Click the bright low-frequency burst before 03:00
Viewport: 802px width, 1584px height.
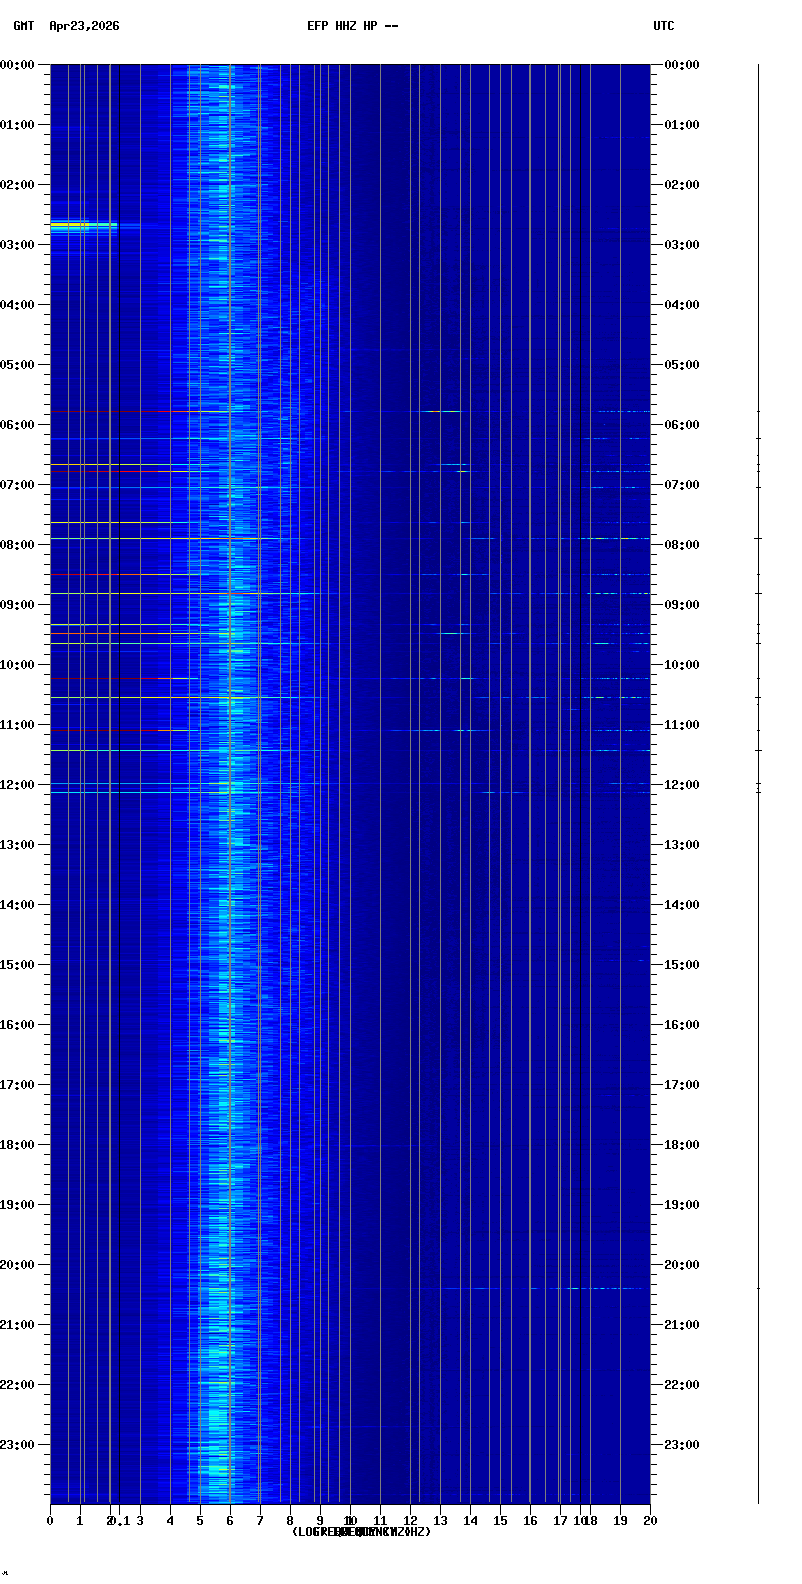pos(83,227)
